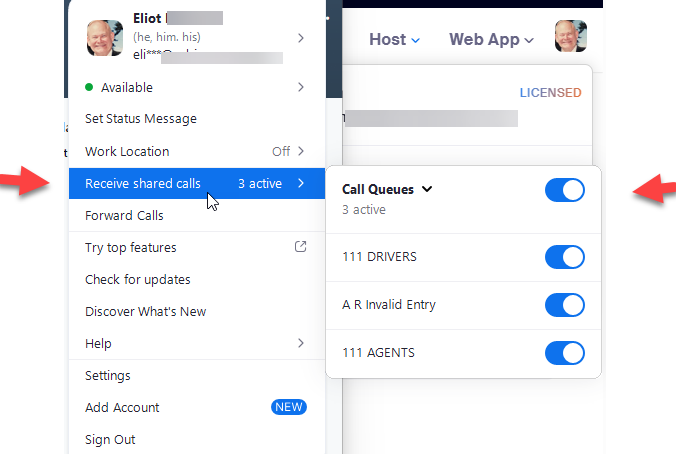The image size is (676, 454).
Task: Expand the Help submenu arrow
Action: click(x=300, y=343)
